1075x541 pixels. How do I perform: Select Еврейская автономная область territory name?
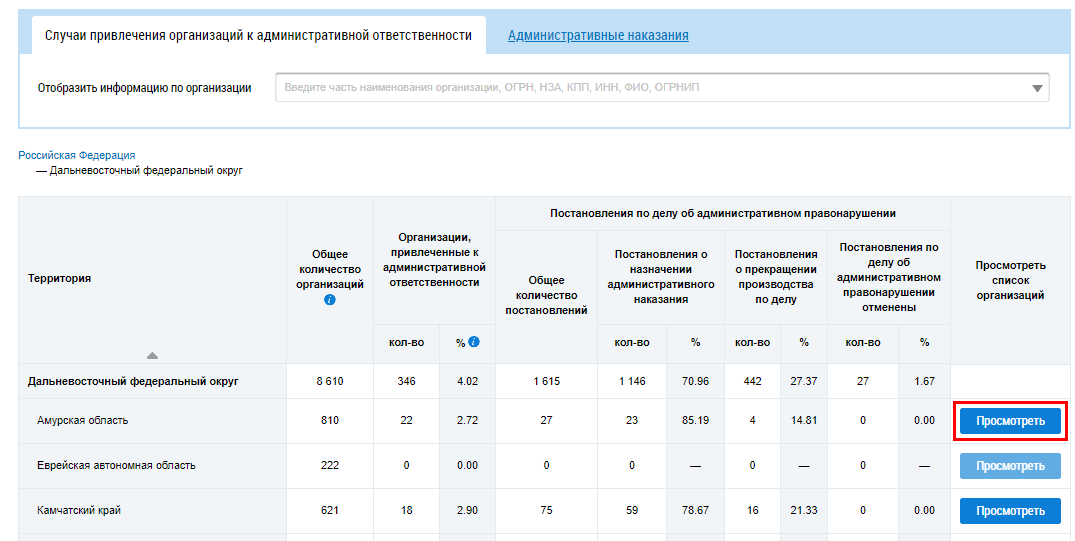coord(116,466)
